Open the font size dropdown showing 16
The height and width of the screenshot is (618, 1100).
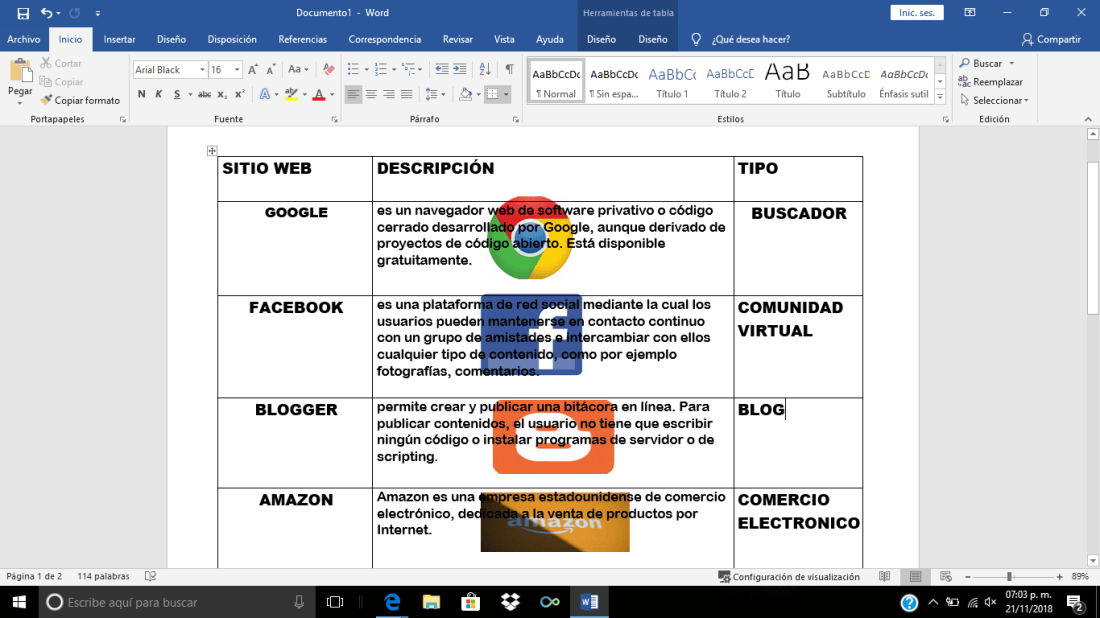tap(237, 69)
